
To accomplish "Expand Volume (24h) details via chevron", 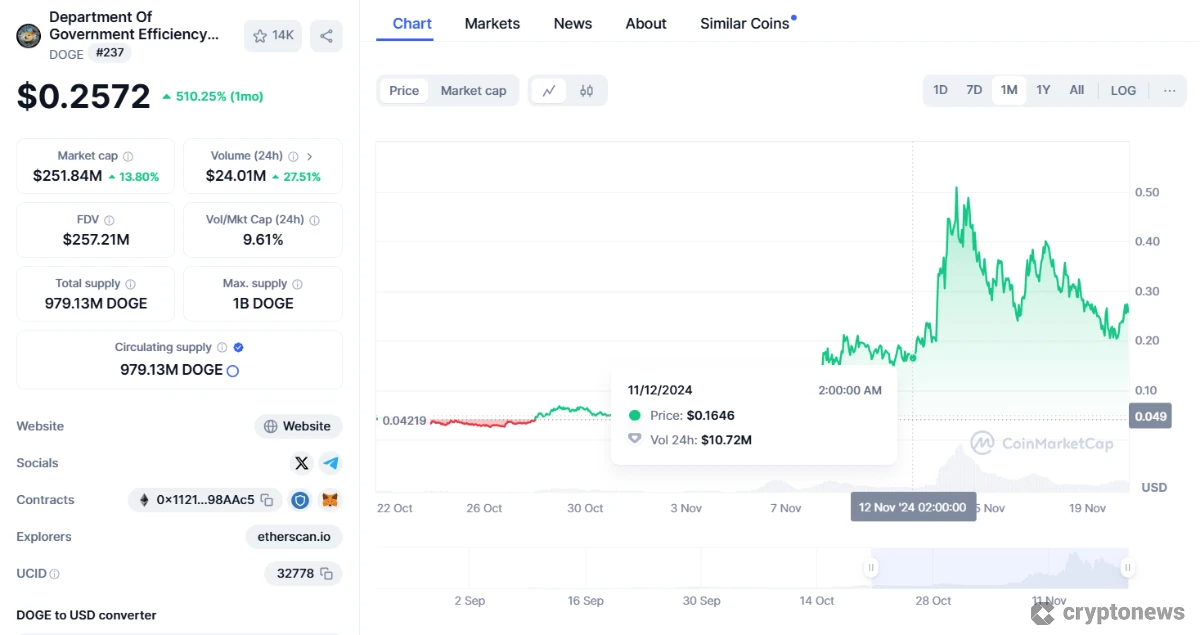I will [309, 156].
